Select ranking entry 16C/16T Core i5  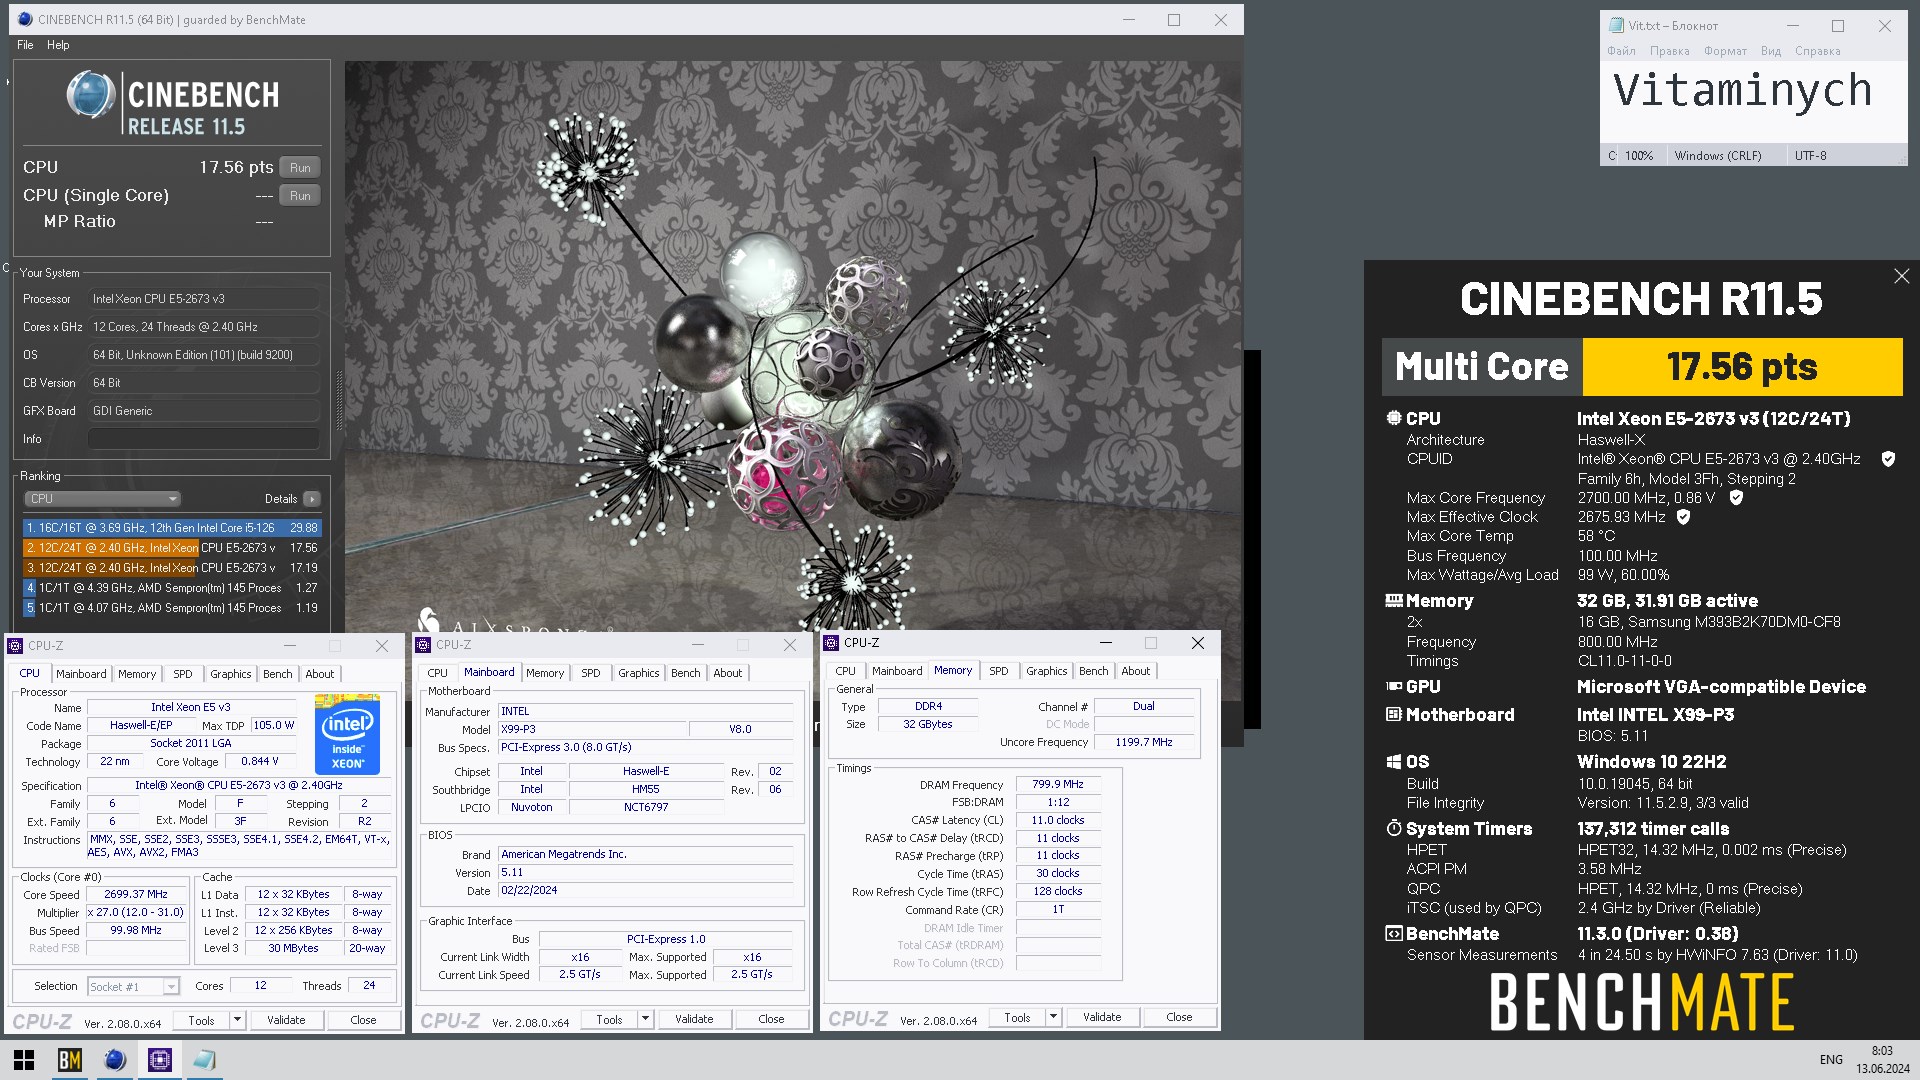172,528
